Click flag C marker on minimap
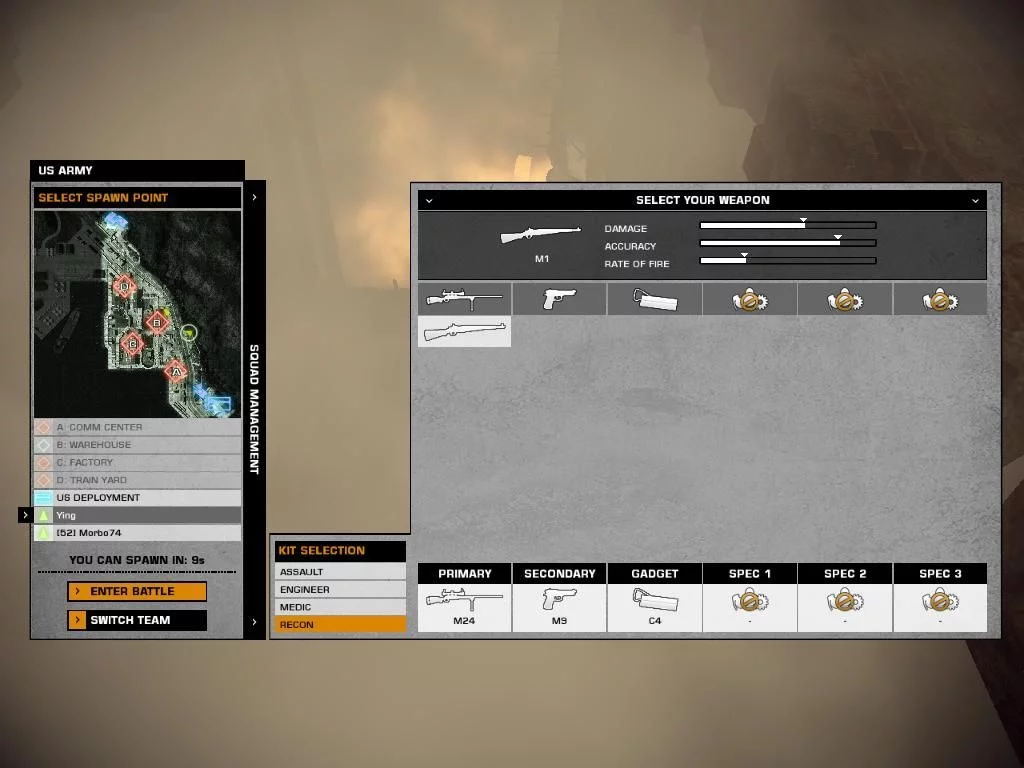This screenshot has width=1024, height=768. click(133, 344)
